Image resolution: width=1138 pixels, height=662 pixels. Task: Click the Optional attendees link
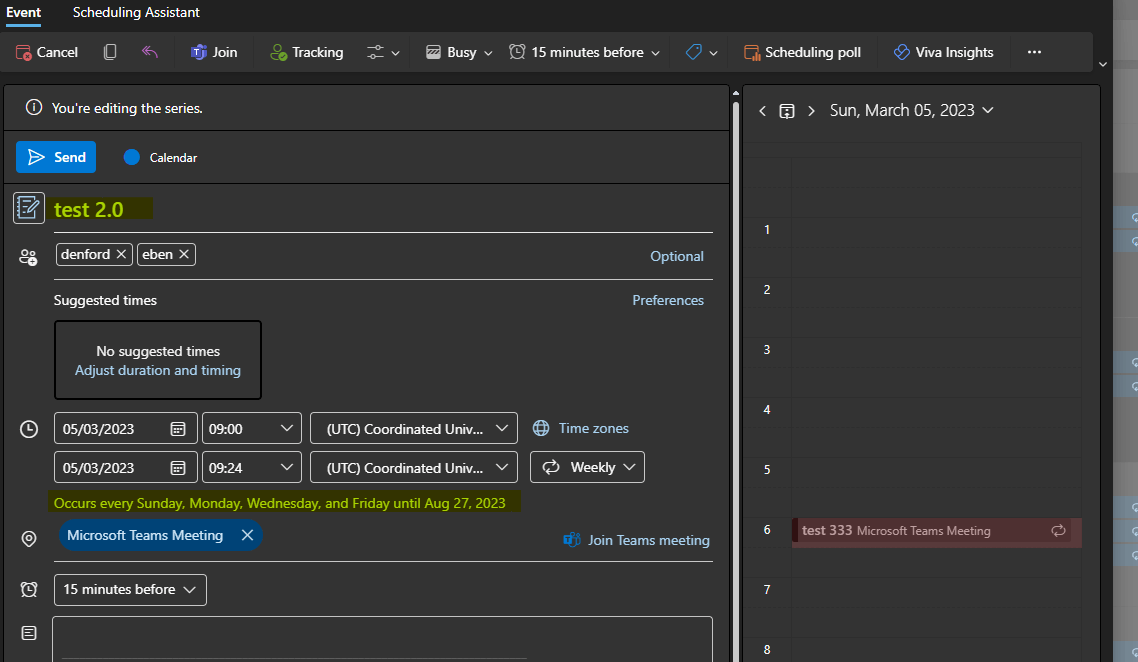click(x=676, y=256)
